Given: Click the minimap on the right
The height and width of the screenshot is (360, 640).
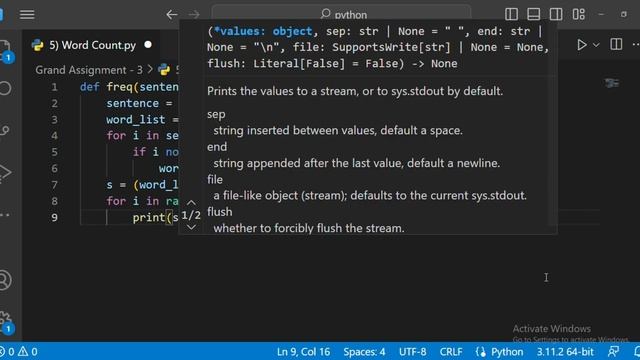Looking at the screenshot, I should tap(611, 83).
